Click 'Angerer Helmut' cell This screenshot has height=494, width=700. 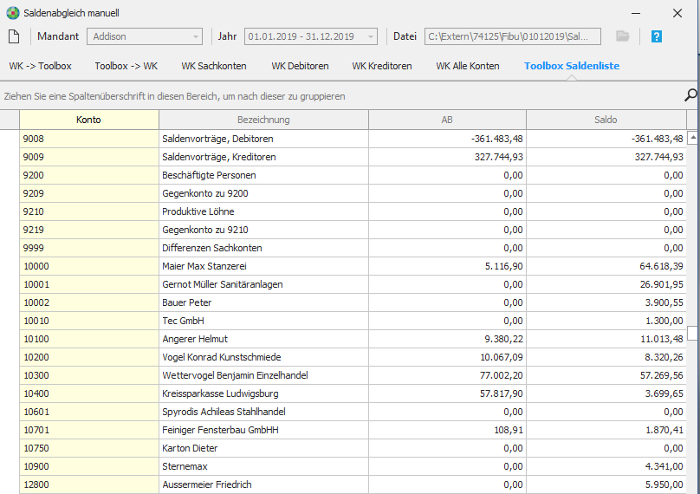pyautogui.click(x=263, y=339)
